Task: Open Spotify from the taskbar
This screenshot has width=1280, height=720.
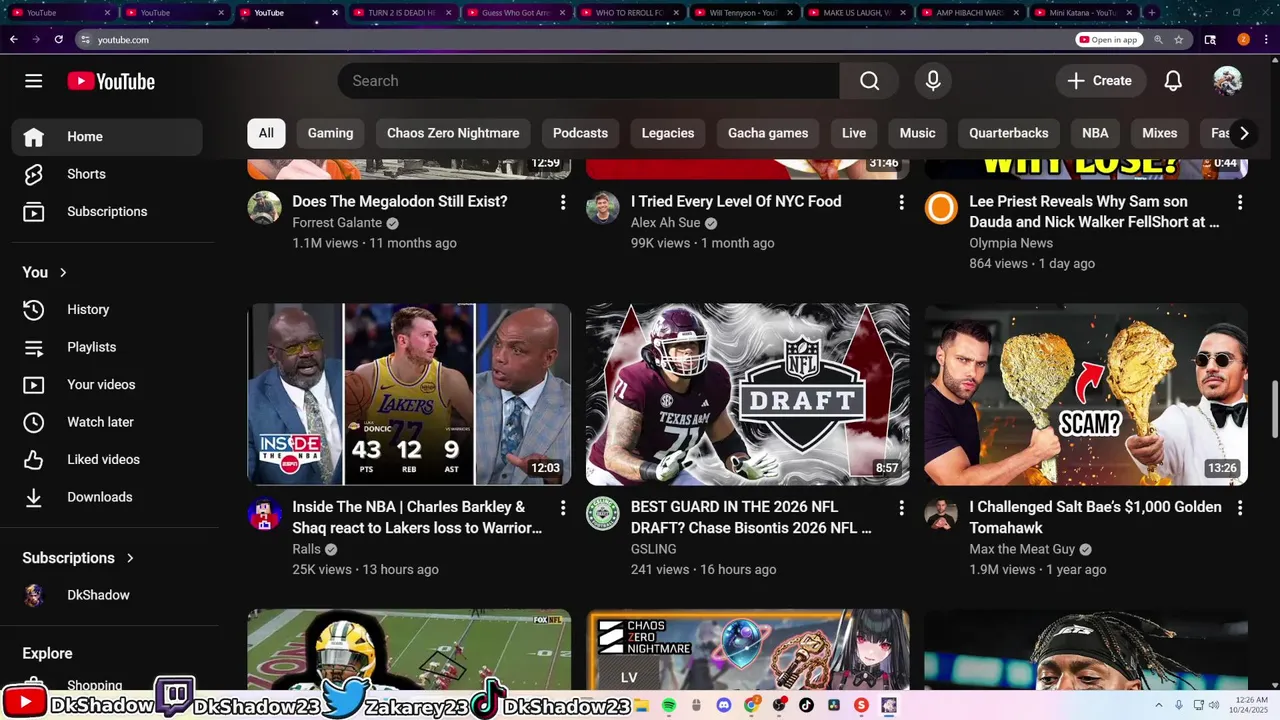Action: pyautogui.click(x=669, y=705)
